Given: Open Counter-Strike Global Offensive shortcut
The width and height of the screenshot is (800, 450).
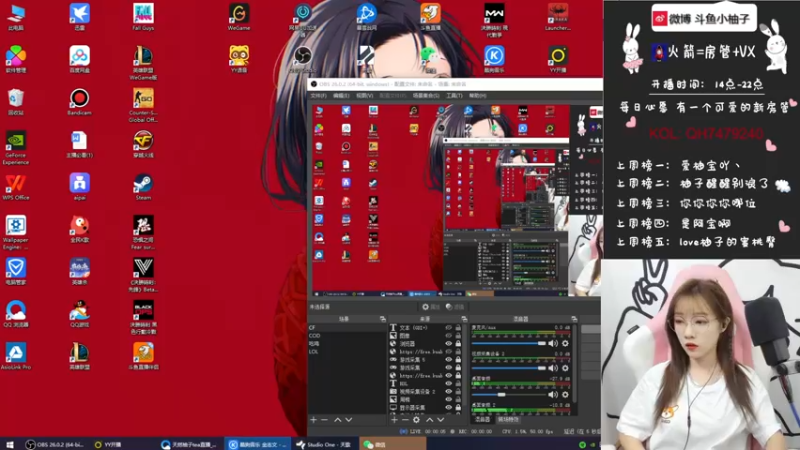Looking at the screenshot, I should (143, 105).
